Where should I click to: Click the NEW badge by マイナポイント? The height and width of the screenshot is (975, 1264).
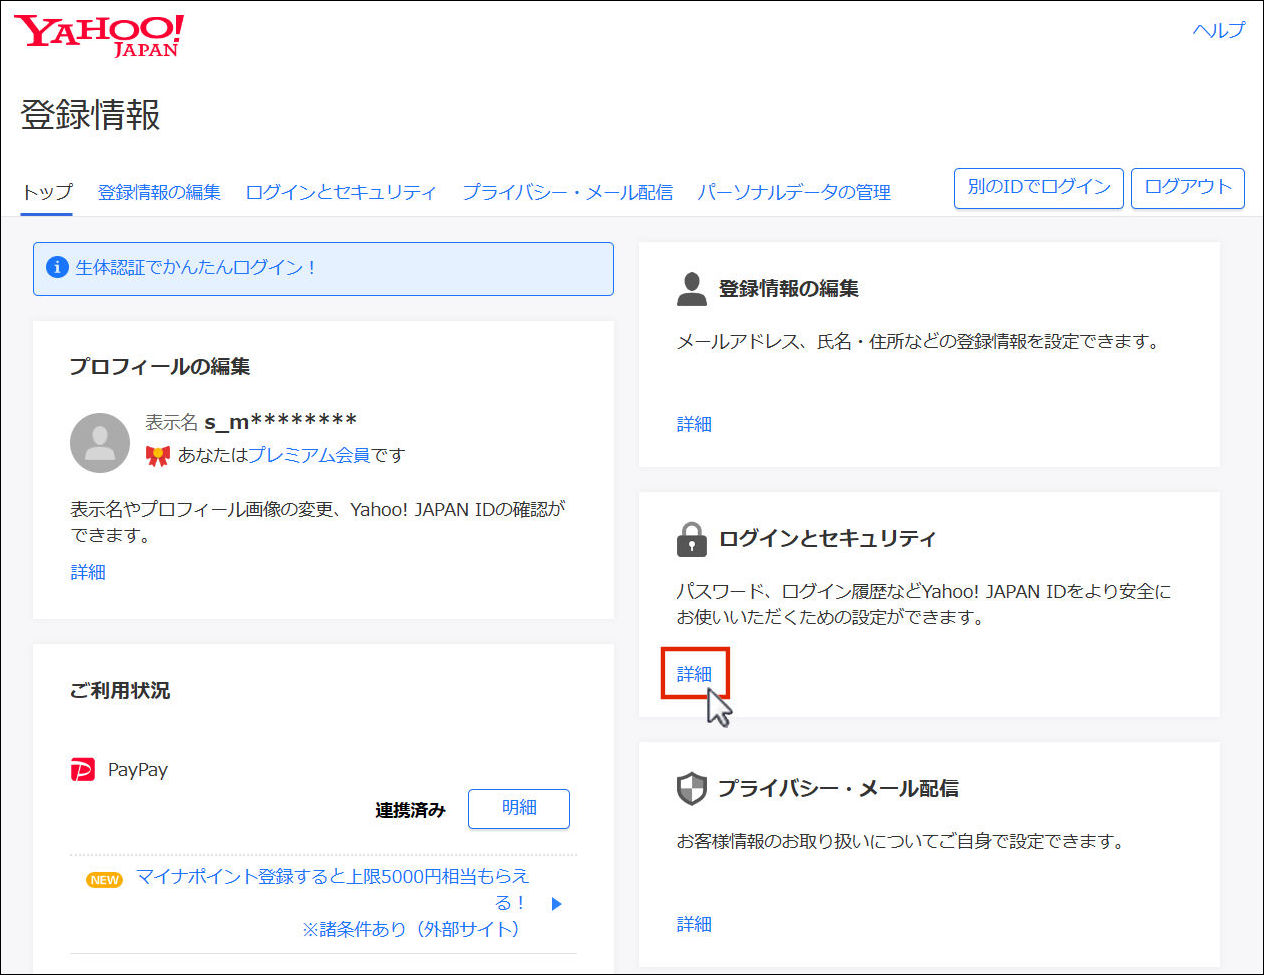click(x=104, y=880)
